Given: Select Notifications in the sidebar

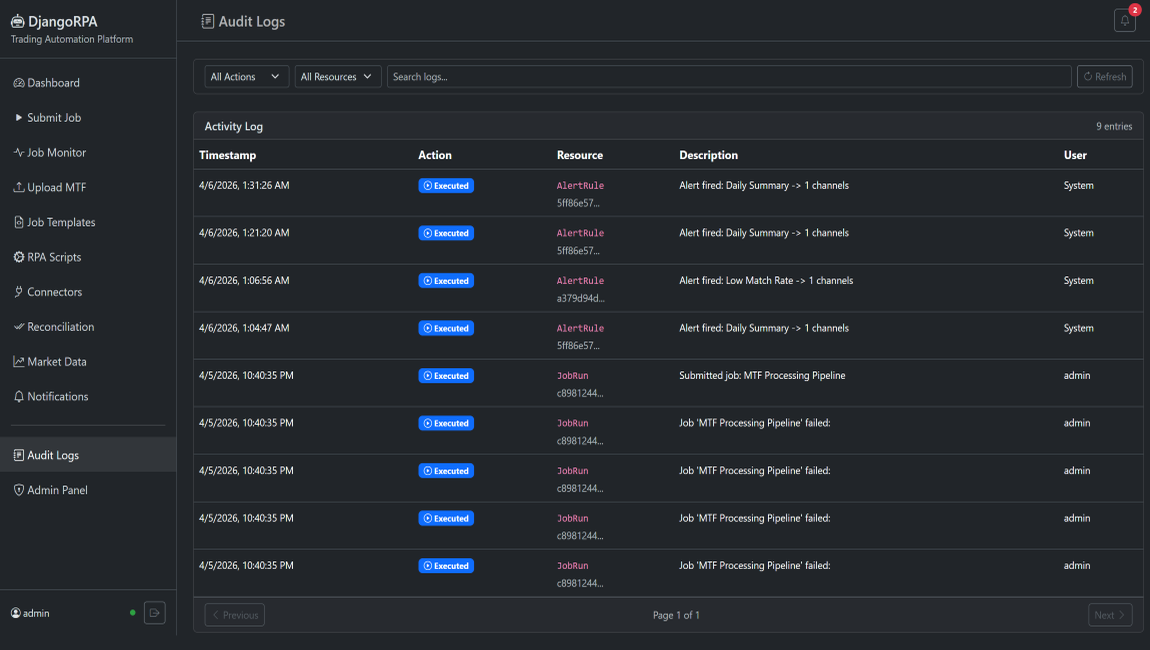Looking at the screenshot, I should [57, 397].
